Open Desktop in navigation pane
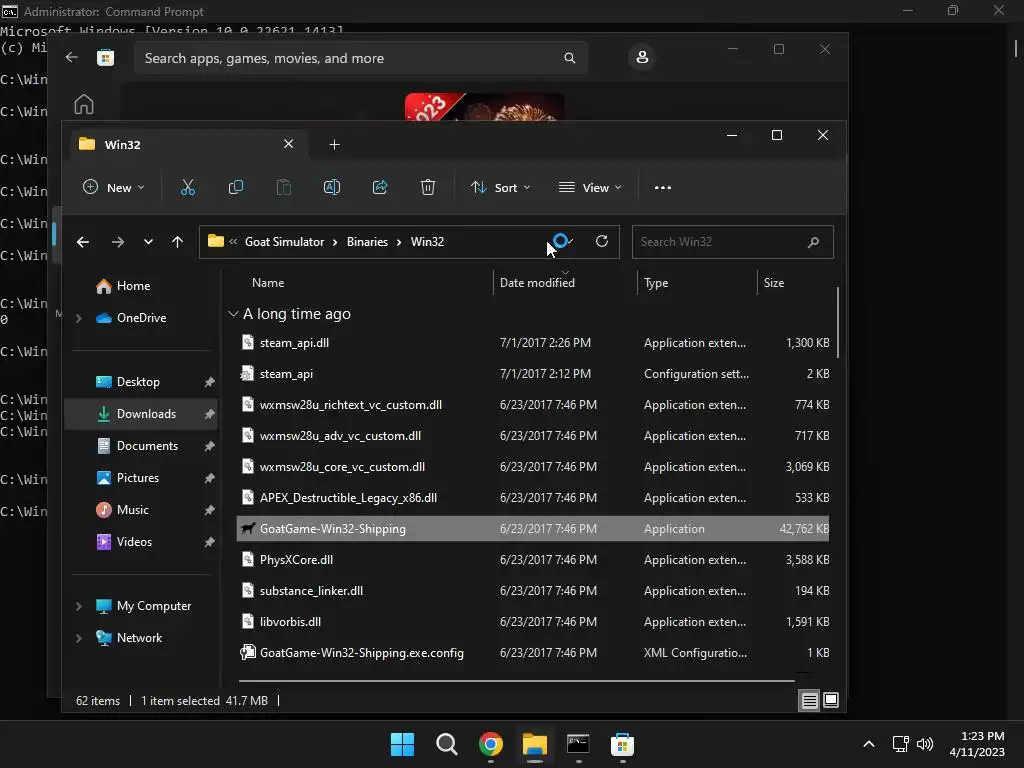Image resolution: width=1024 pixels, height=768 pixels. click(138, 382)
